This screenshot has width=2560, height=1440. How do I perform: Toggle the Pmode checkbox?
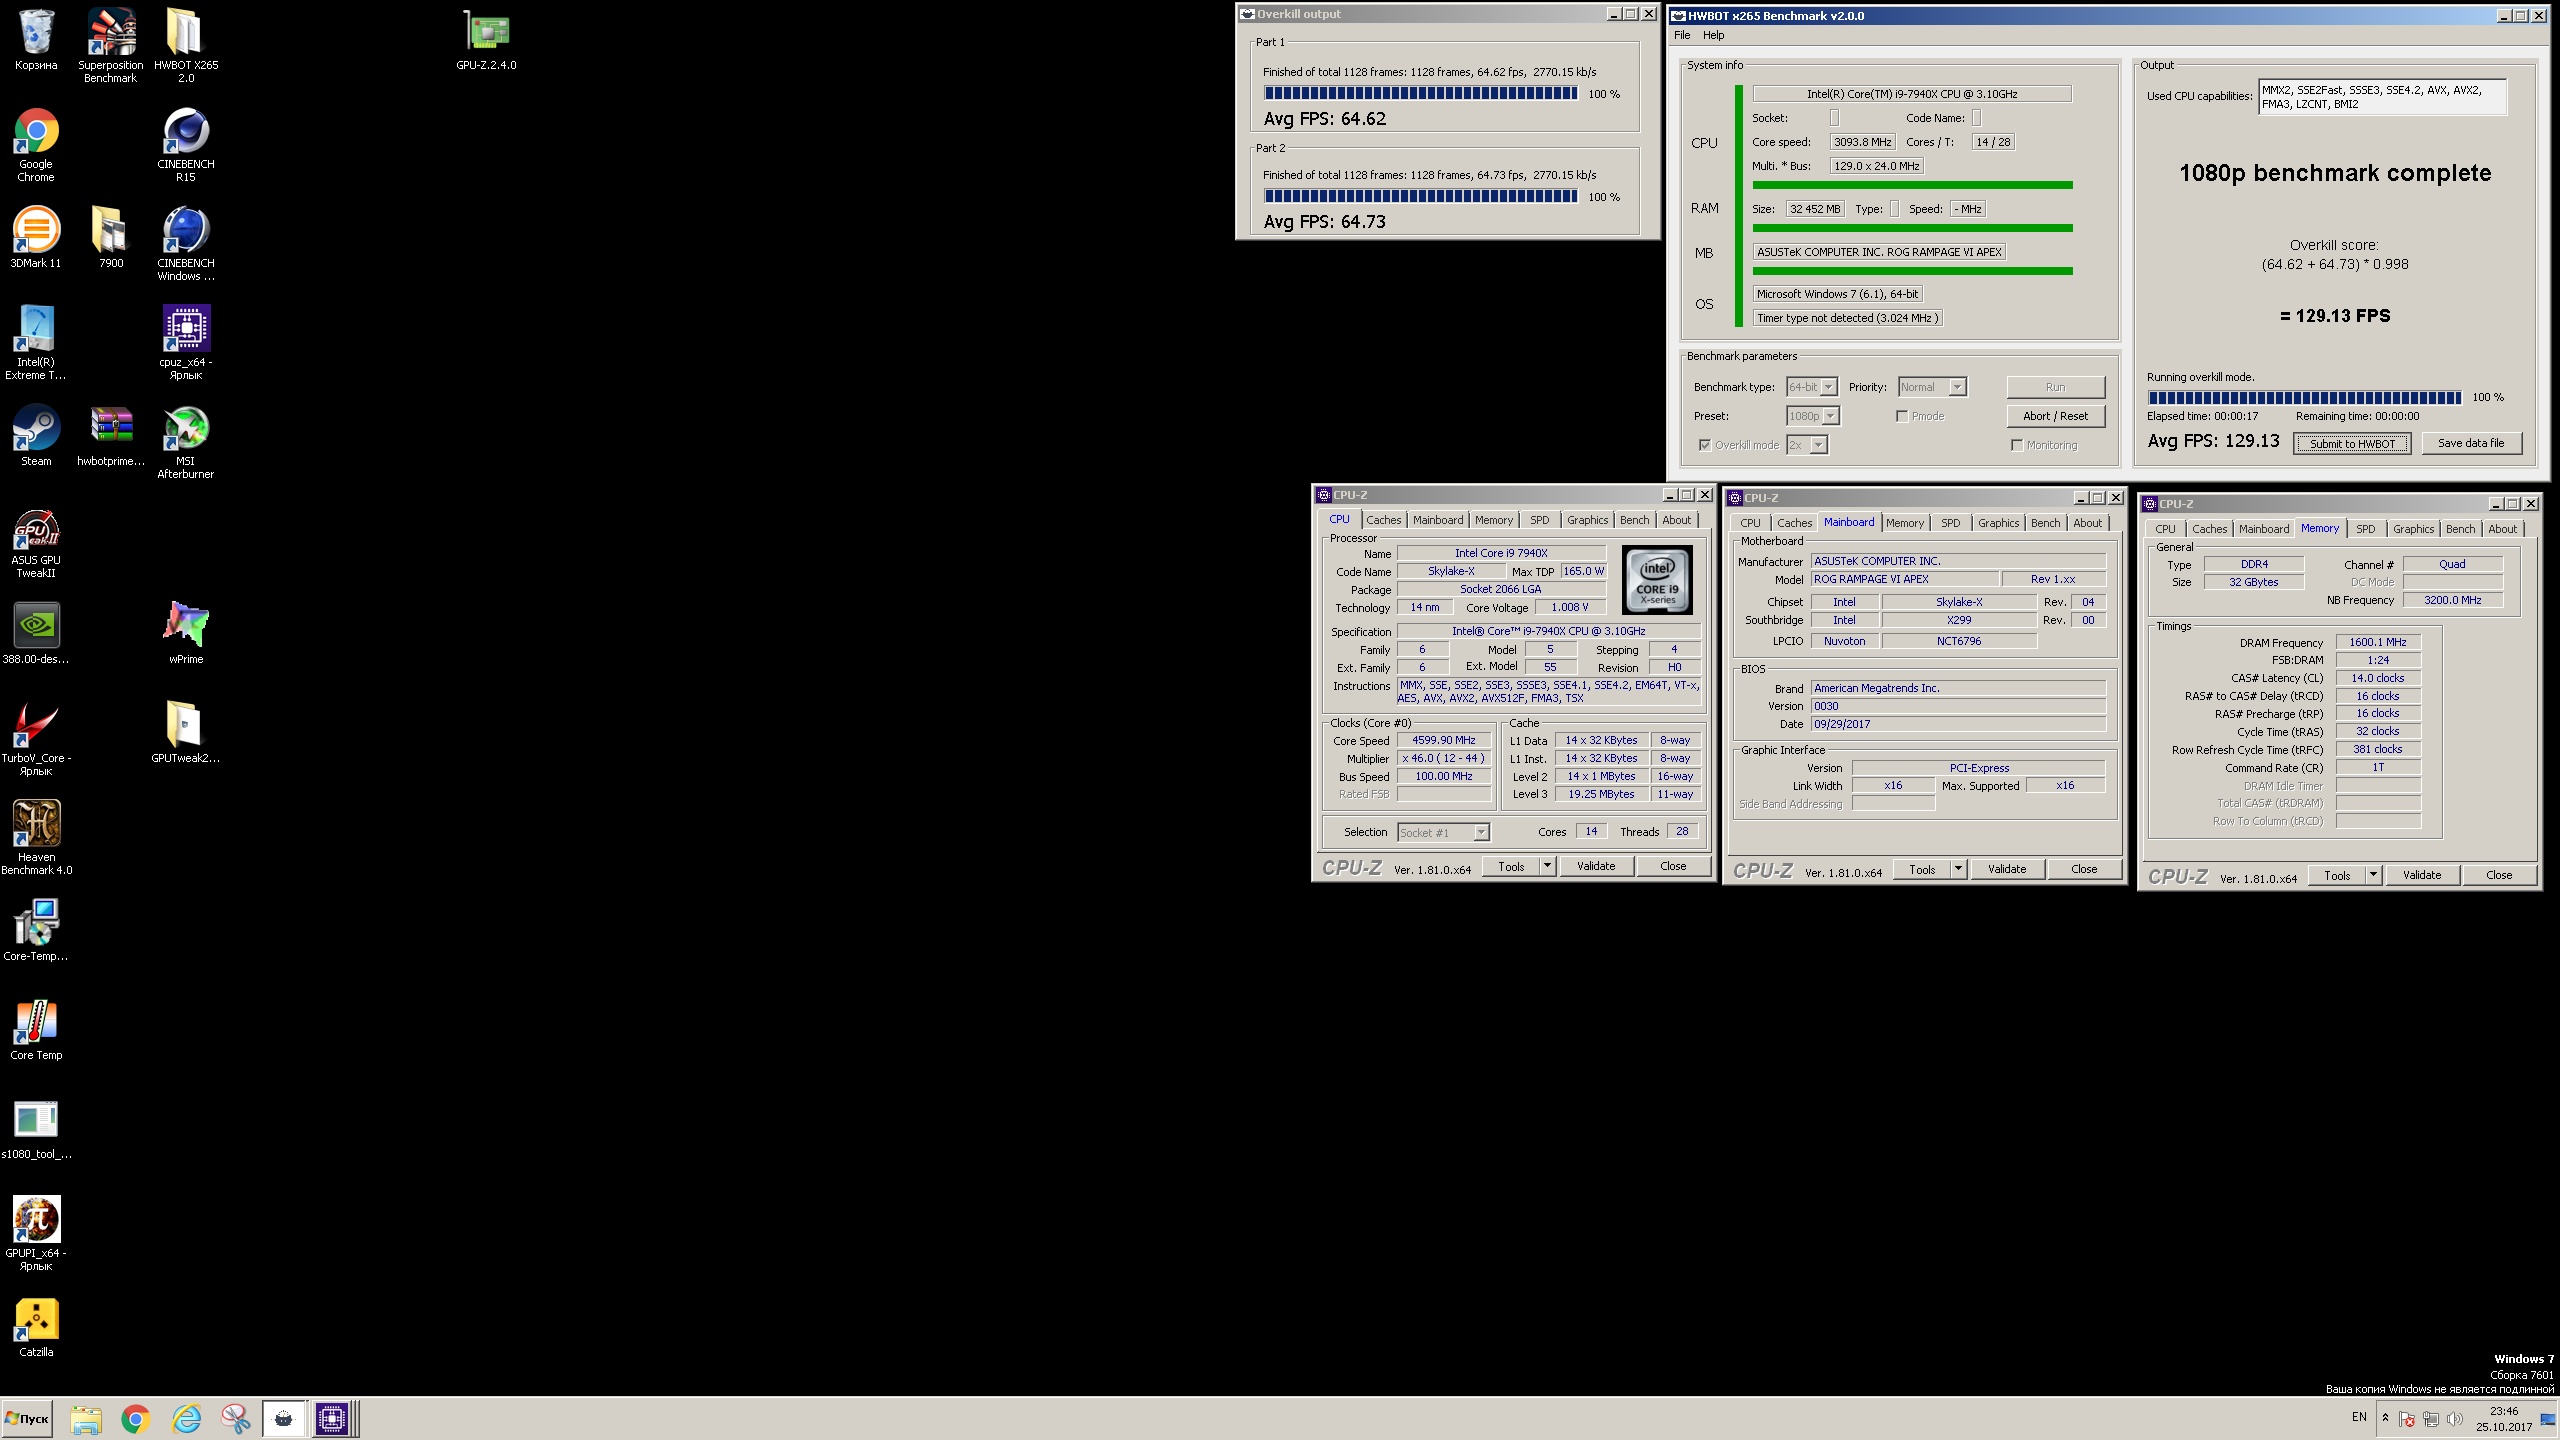pos(1902,416)
